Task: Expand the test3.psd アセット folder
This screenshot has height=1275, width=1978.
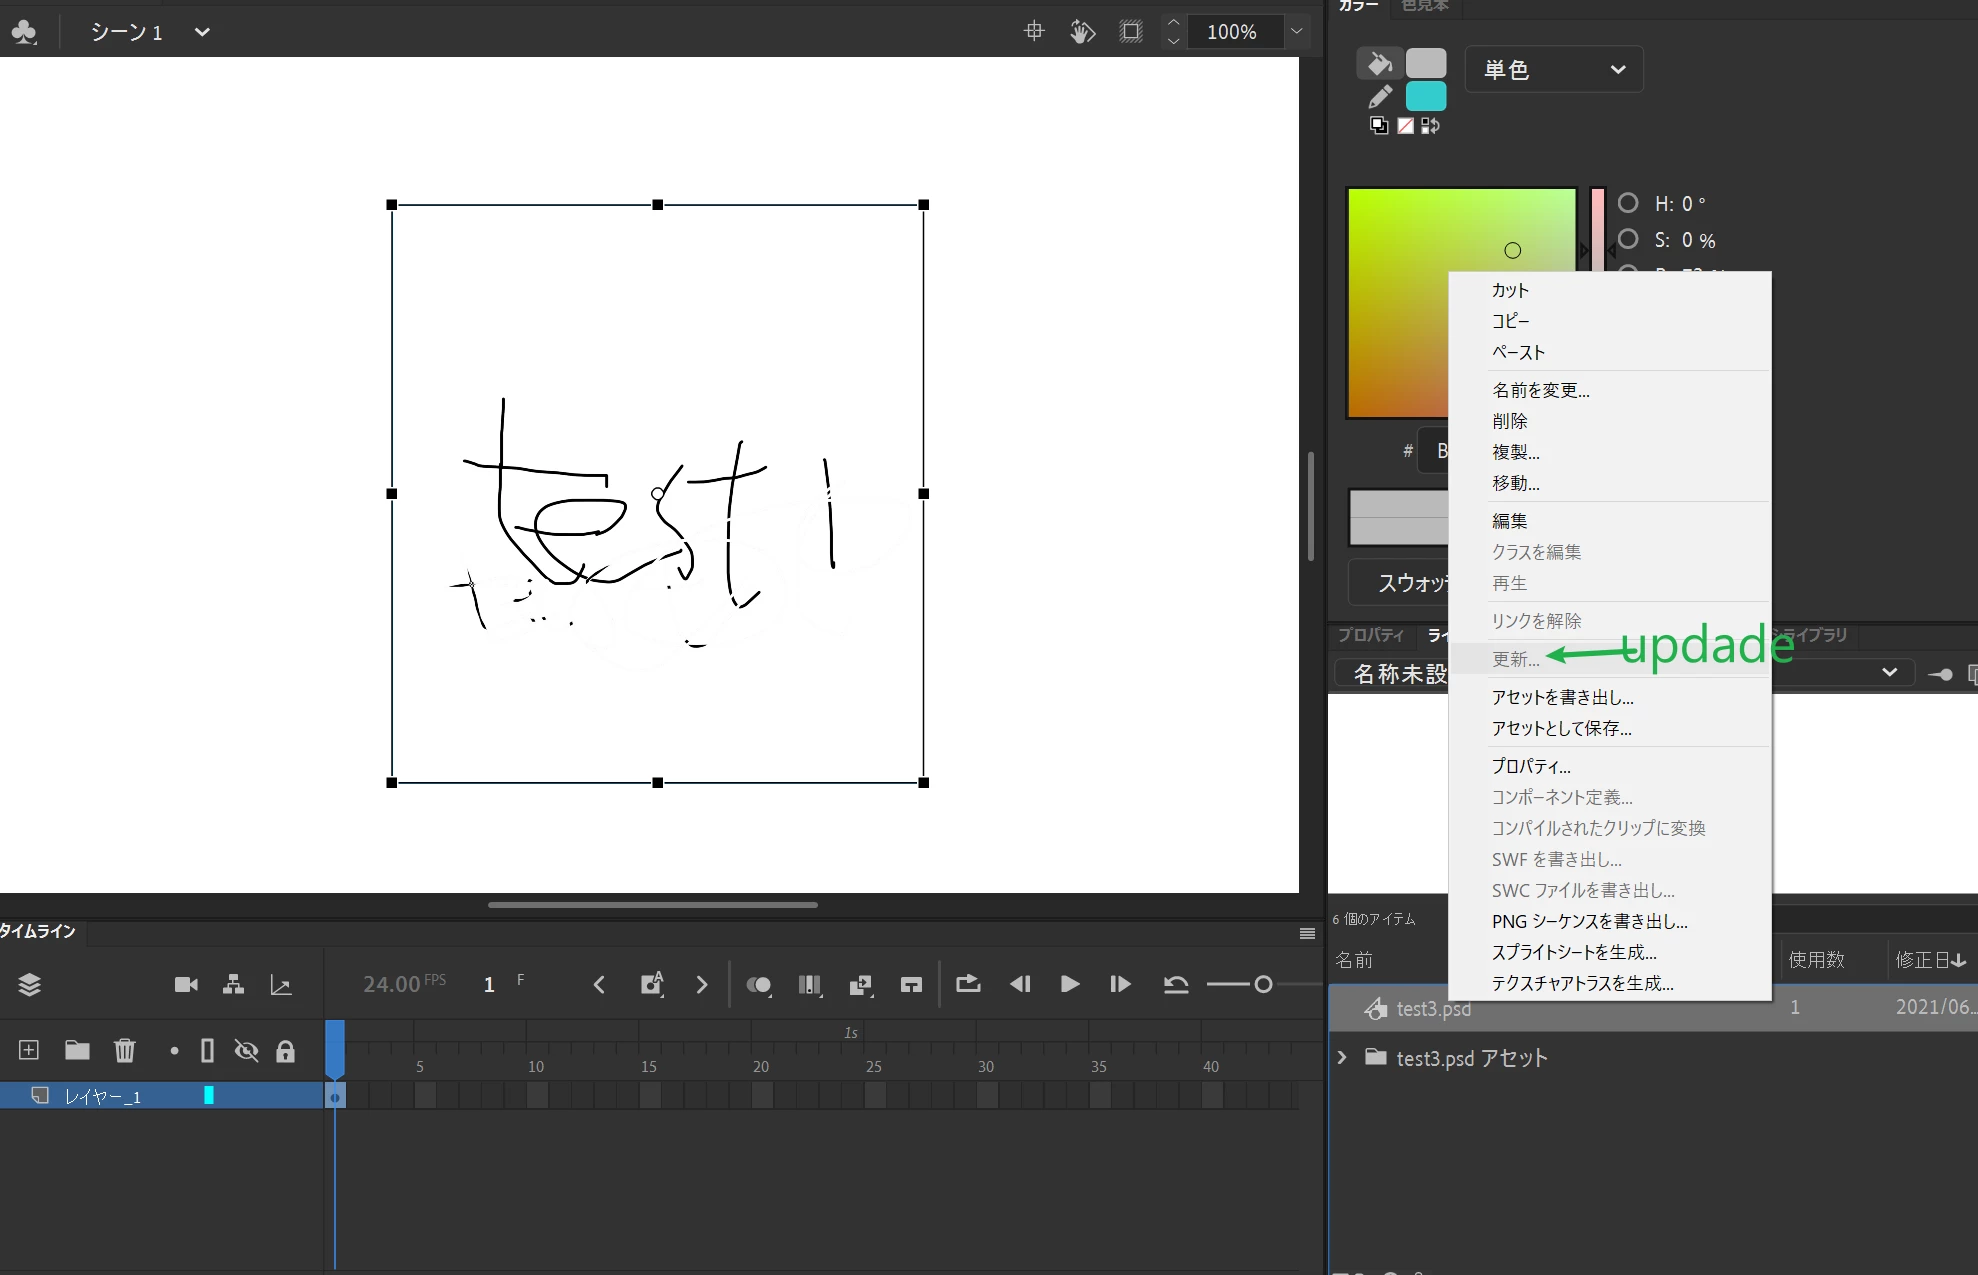Action: point(1342,1058)
